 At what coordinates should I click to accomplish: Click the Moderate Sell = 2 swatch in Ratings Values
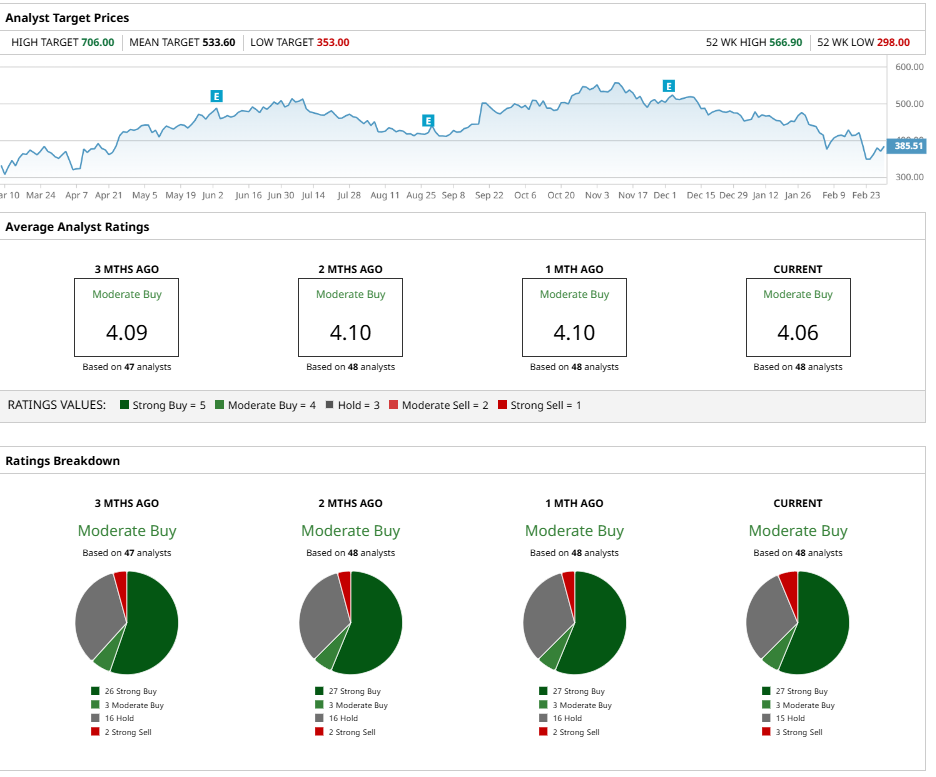tap(394, 405)
